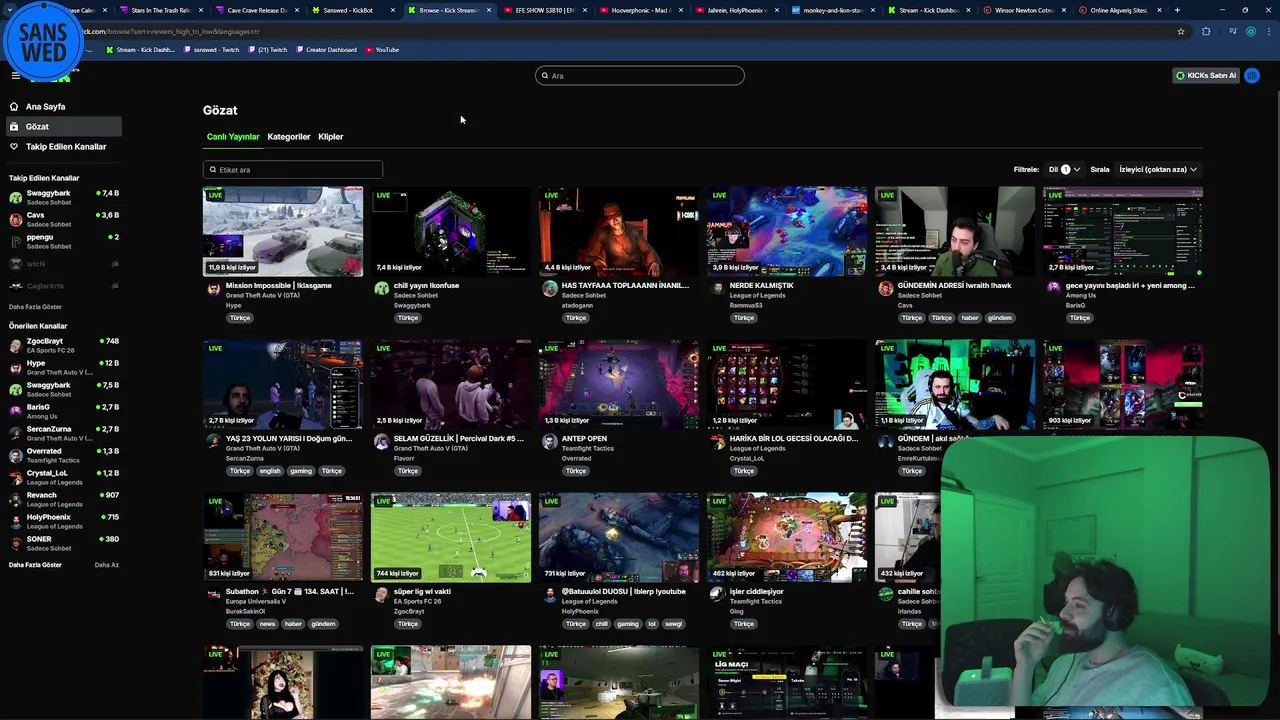The image size is (1280, 720).
Task: Click ZgocBrayt avatar in recommended channels
Action: 15,345
